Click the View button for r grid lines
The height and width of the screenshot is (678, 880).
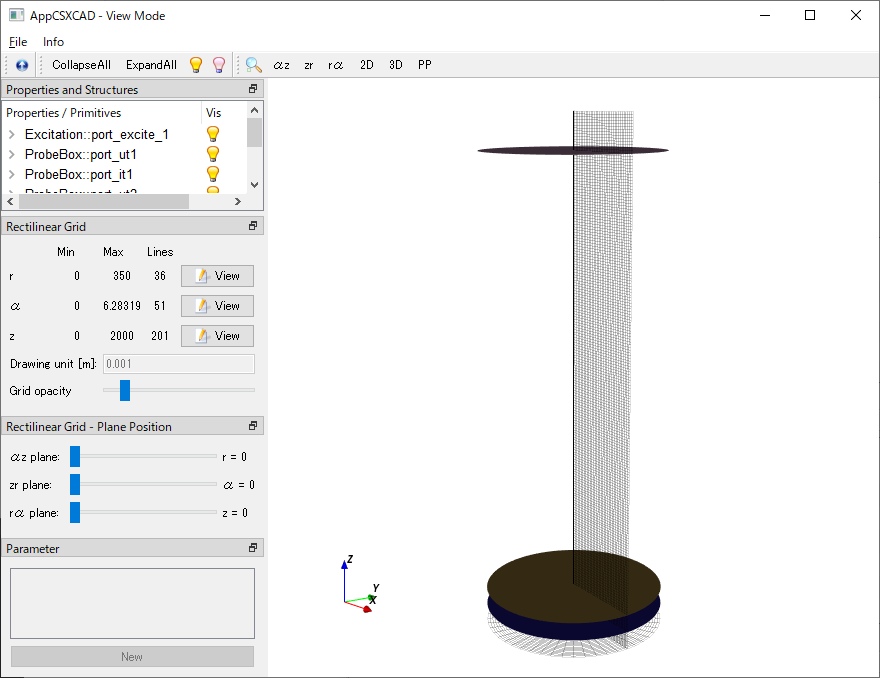point(217,276)
